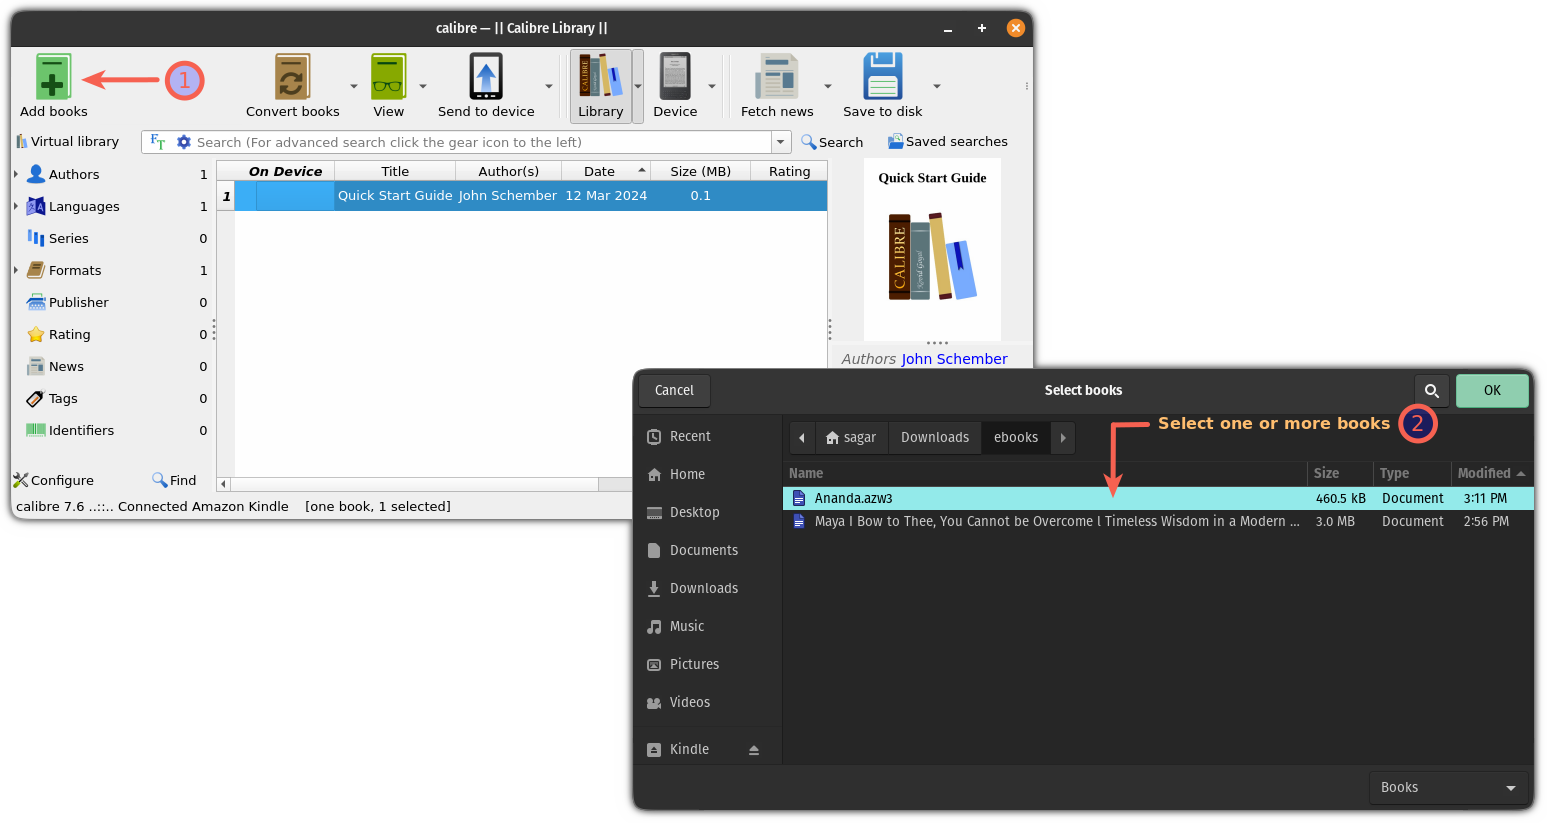1547x823 pixels.
Task: Eject the Kindle device
Action: click(x=754, y=750)
